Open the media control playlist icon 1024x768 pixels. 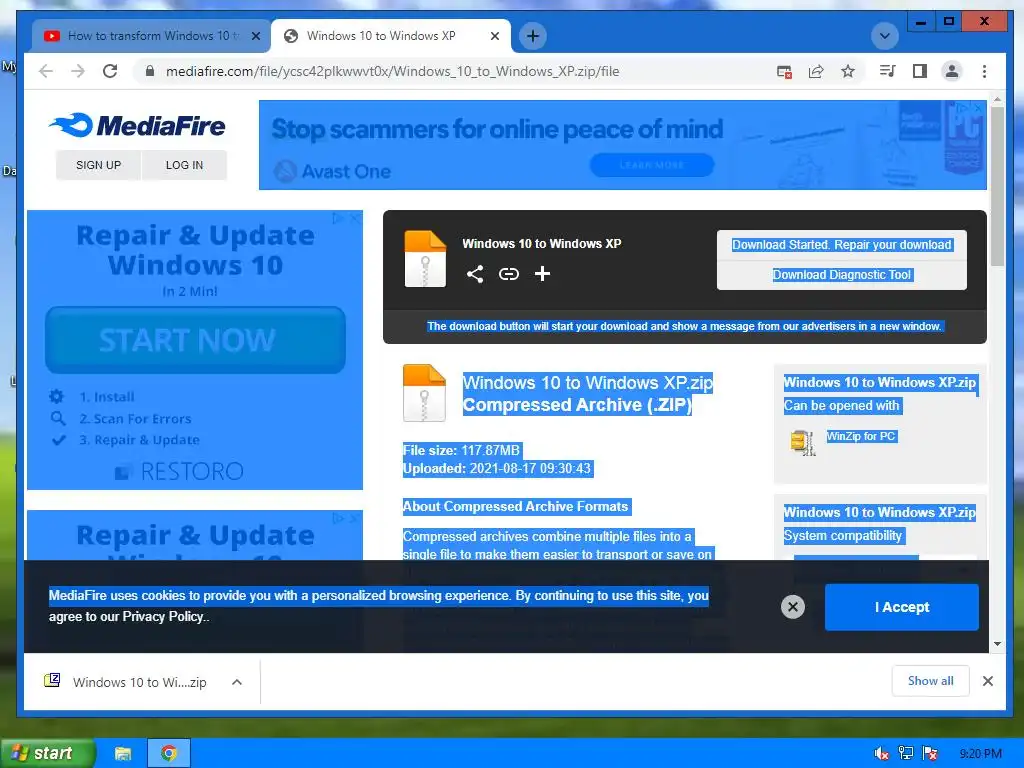point(888,71)
